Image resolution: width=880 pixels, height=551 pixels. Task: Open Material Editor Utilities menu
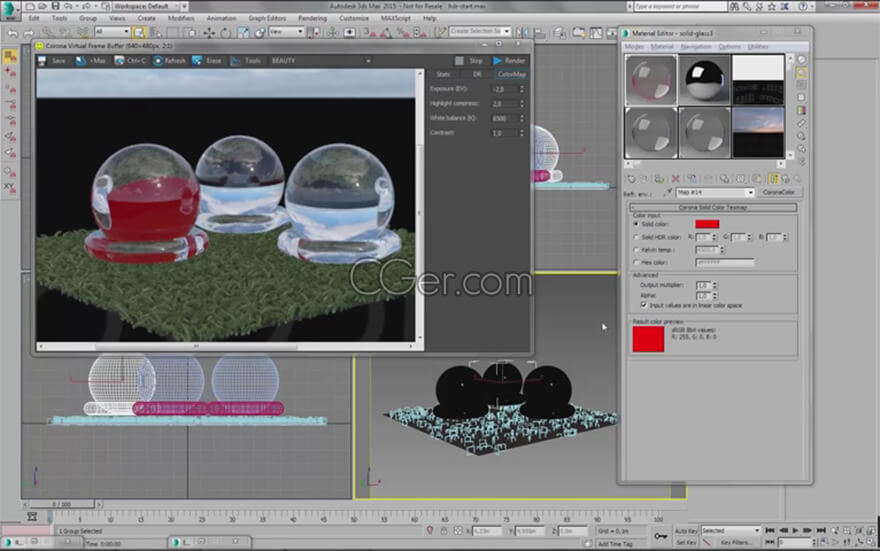coord(758,47)
